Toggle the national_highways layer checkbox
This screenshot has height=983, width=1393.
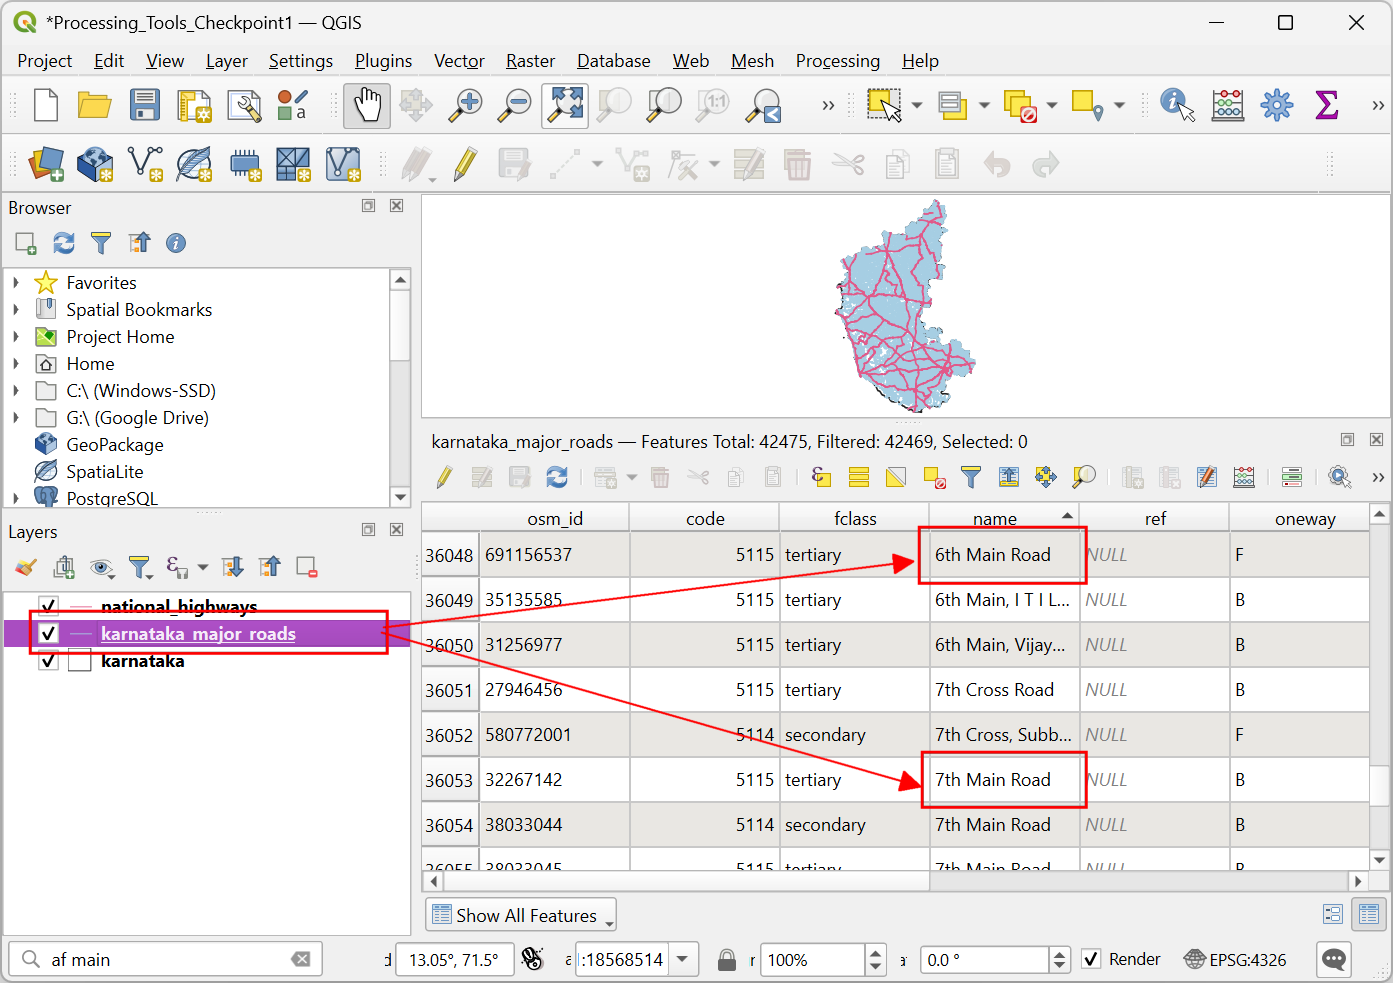[48, 606]
